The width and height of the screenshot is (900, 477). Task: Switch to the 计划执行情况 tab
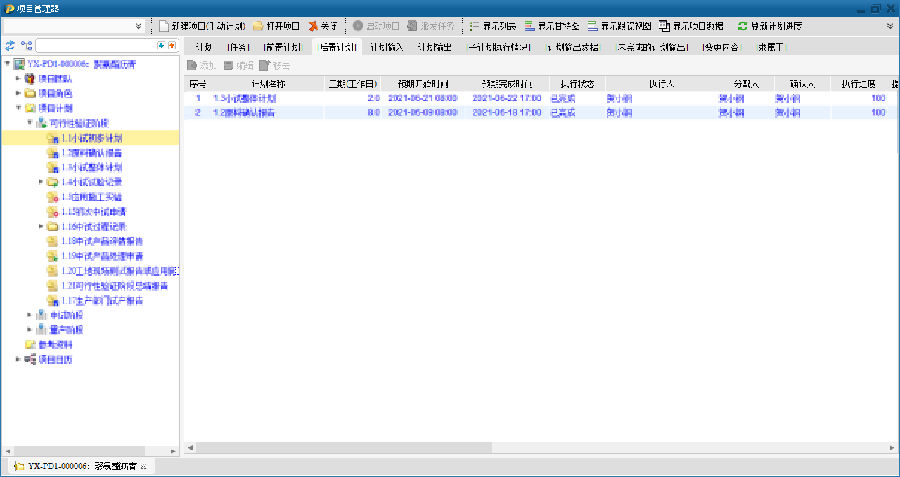pyautogui.click(x=499, y=48)
